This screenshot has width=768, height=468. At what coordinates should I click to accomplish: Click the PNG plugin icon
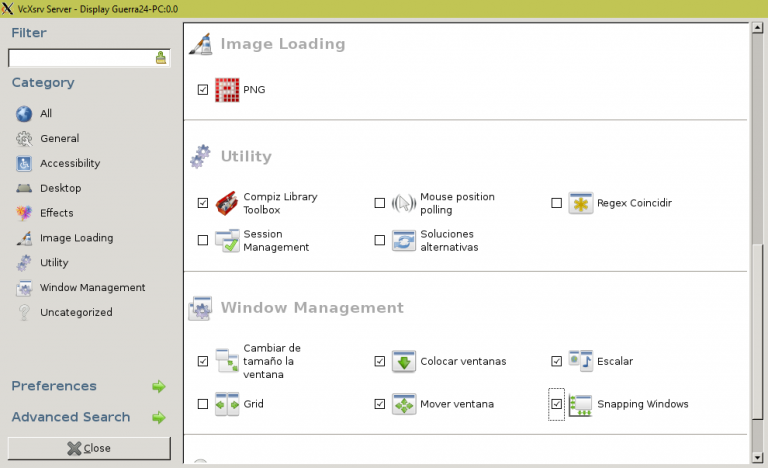coord(227,90)
